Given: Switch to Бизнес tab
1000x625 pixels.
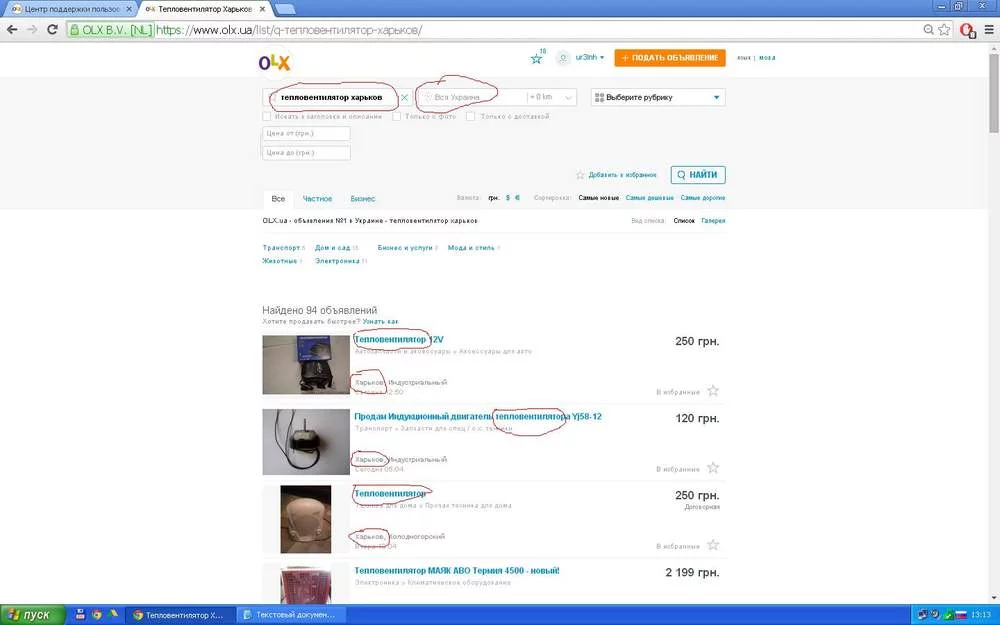Looking at the screenshot, I should tap(363, 199).
